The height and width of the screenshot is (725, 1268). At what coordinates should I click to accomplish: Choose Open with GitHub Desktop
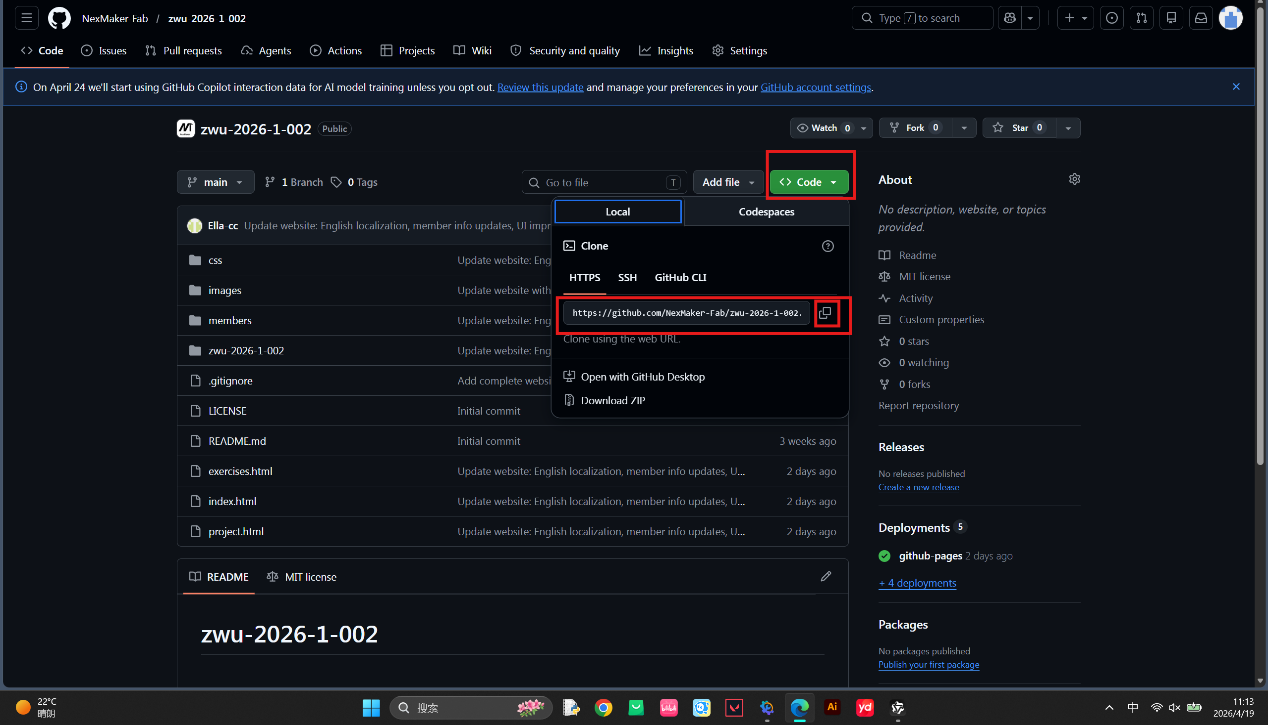[x=634, y=377]
